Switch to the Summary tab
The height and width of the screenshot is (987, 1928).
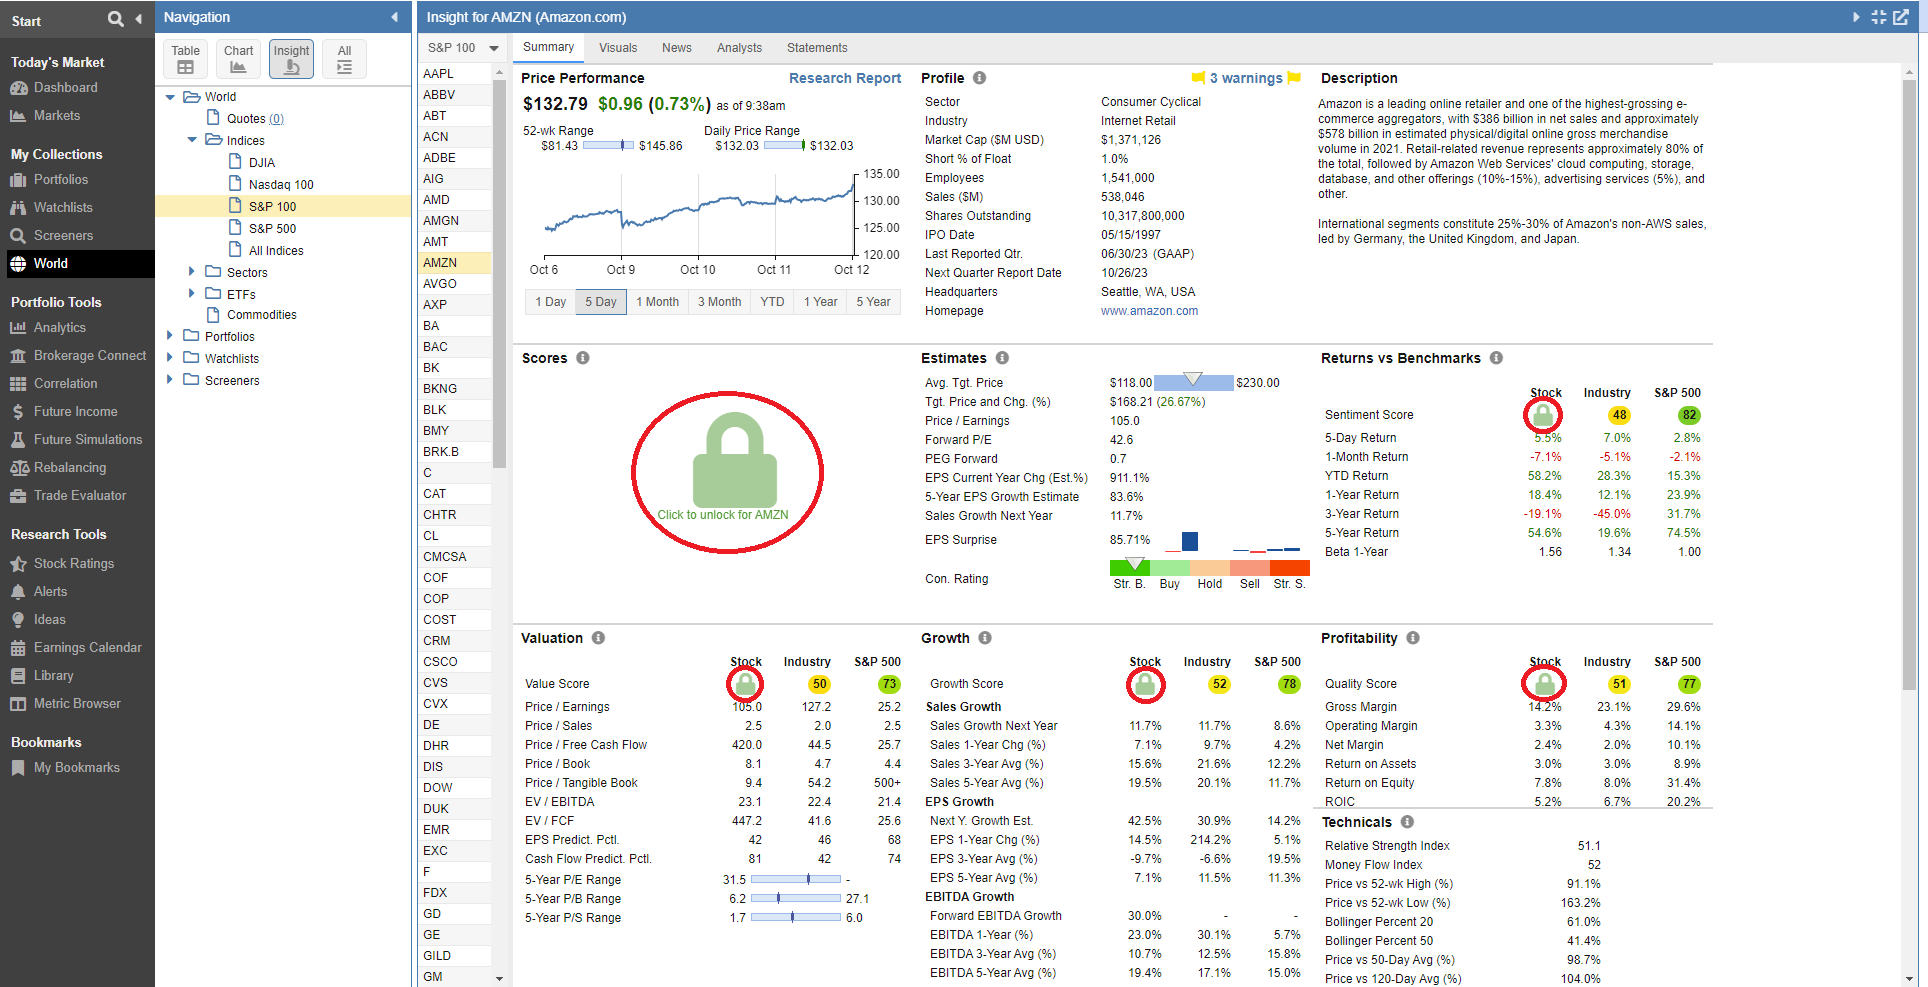point(548,47)
